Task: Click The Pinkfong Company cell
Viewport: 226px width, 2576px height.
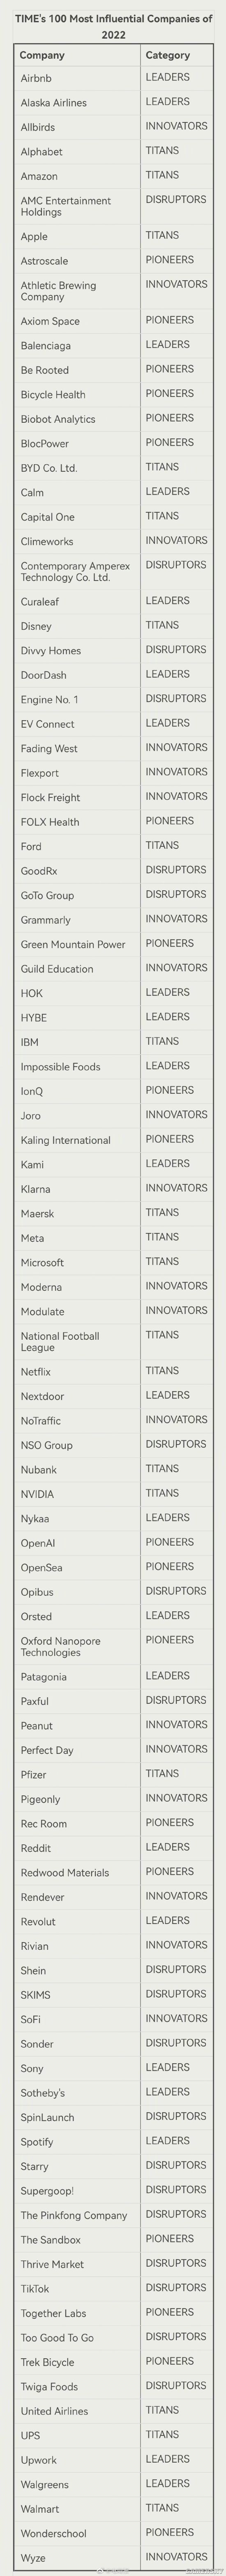Action: (76, 2215)
